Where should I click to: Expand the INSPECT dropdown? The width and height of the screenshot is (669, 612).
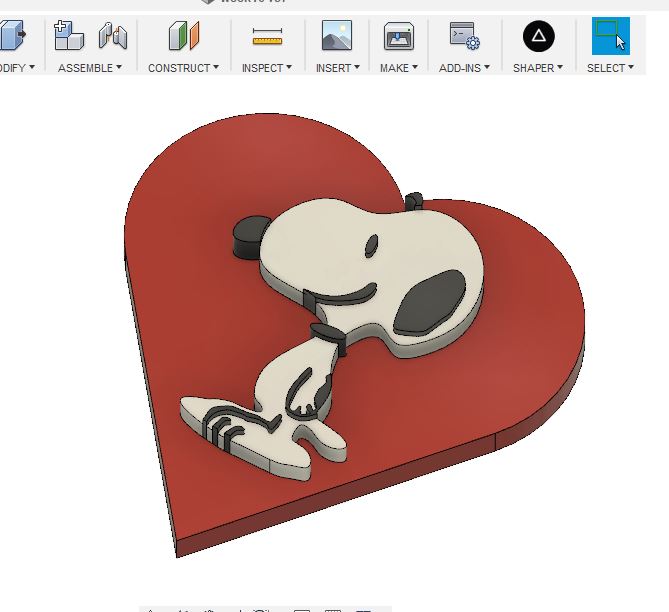click(x=267, y=68)
